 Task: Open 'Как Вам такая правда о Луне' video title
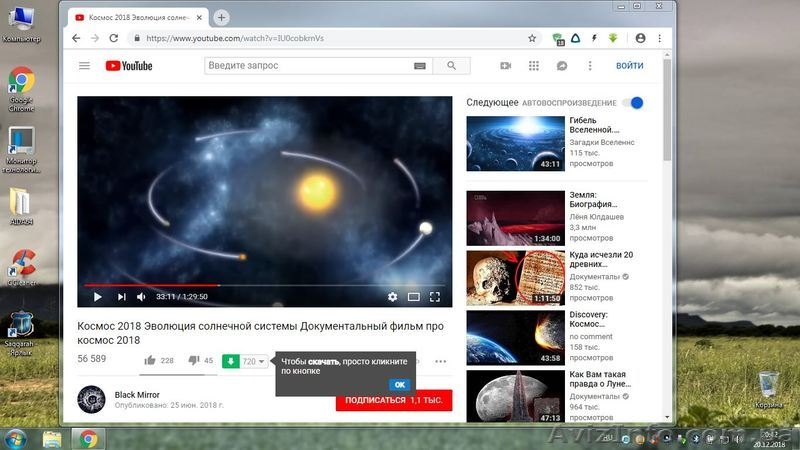tap(601, 379)
